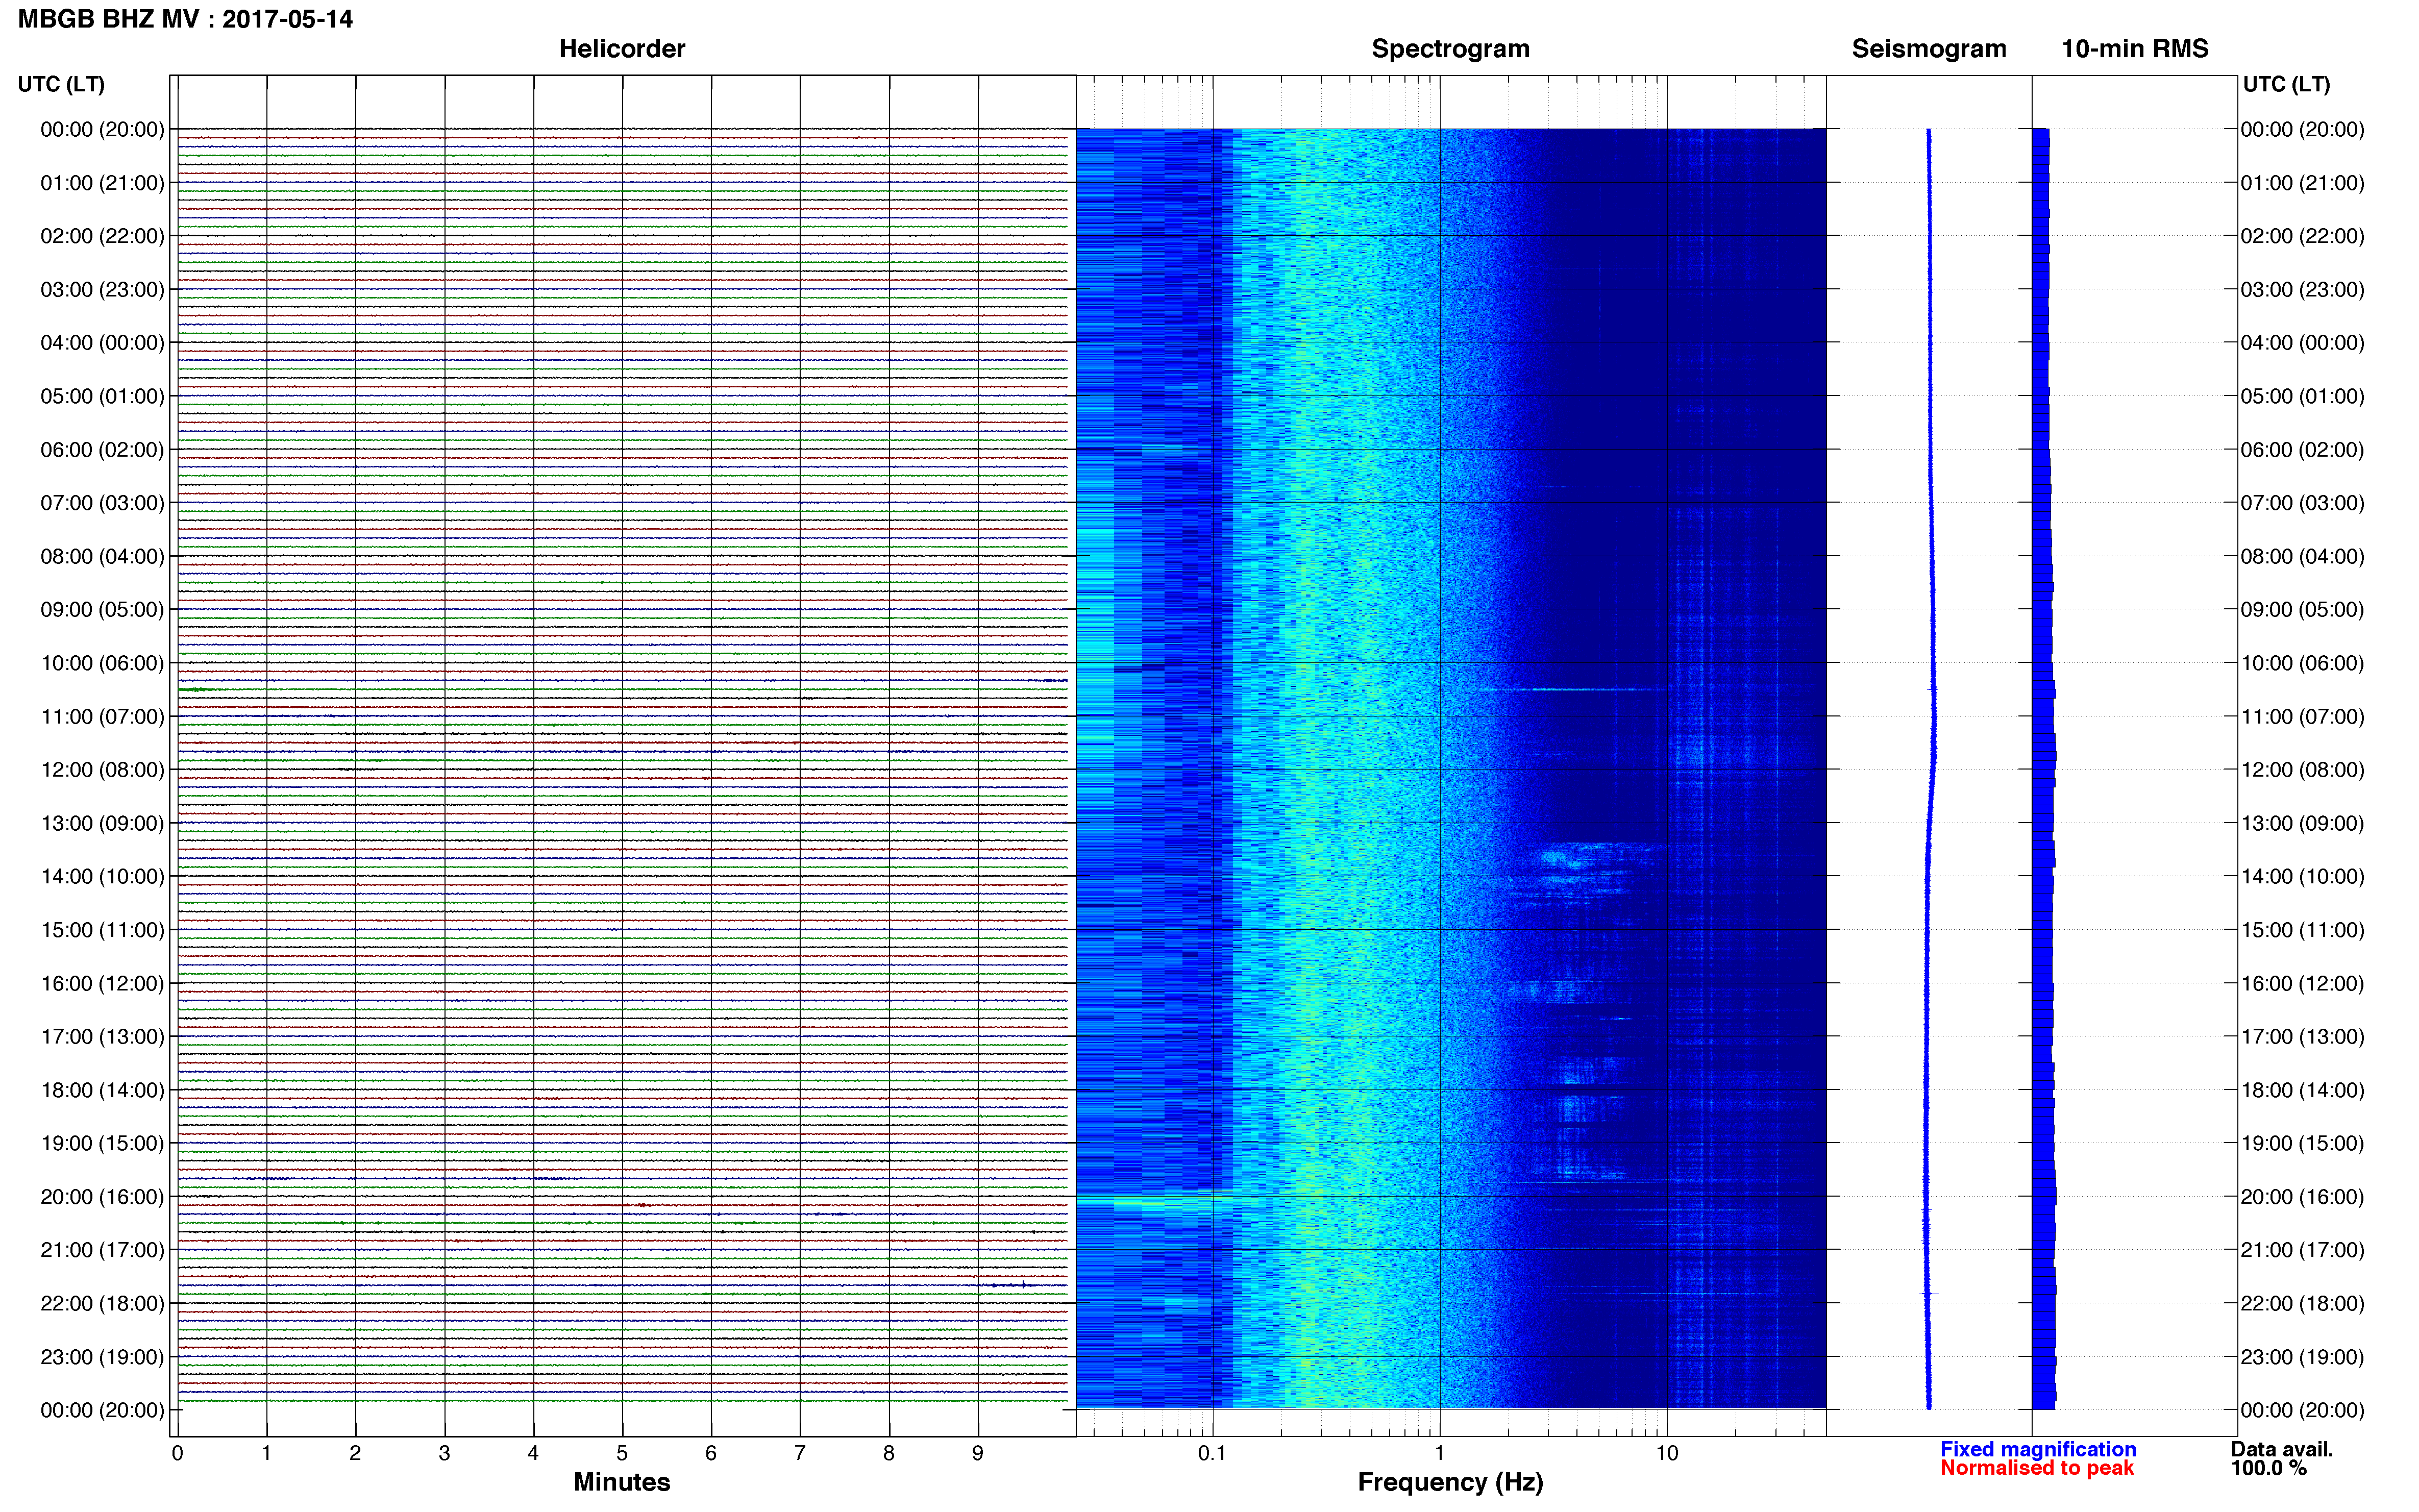Click left time label '16:00 (12:00)'
Image resolution: width=2419 pixels, height=1512 pixels.
coord(102,983)
